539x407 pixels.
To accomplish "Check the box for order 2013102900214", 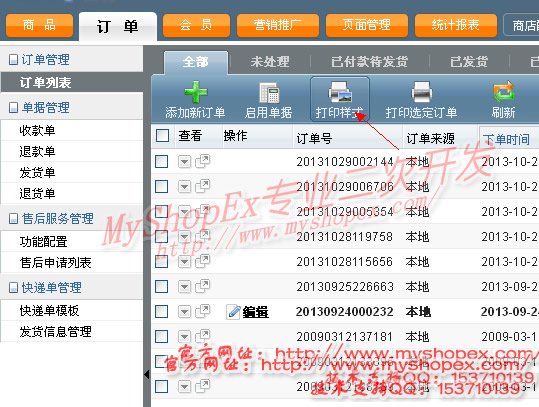I will point(162,161).
